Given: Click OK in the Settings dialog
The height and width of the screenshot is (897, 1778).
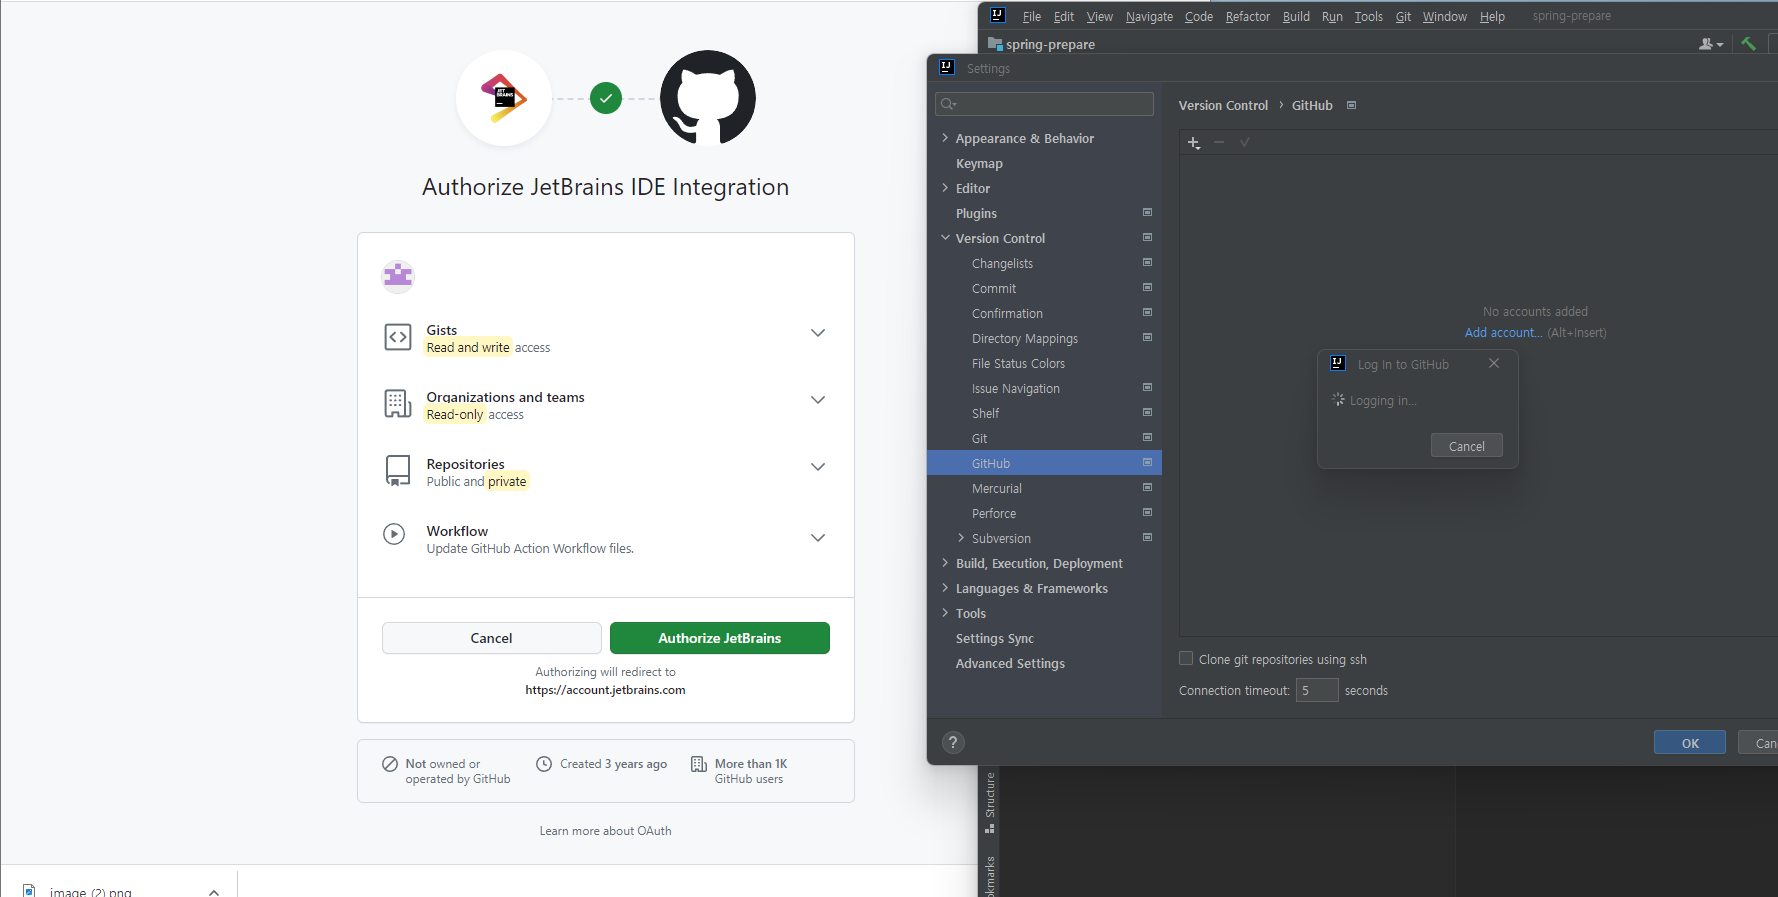Looking at the screenshot, I should [1690, 743].
